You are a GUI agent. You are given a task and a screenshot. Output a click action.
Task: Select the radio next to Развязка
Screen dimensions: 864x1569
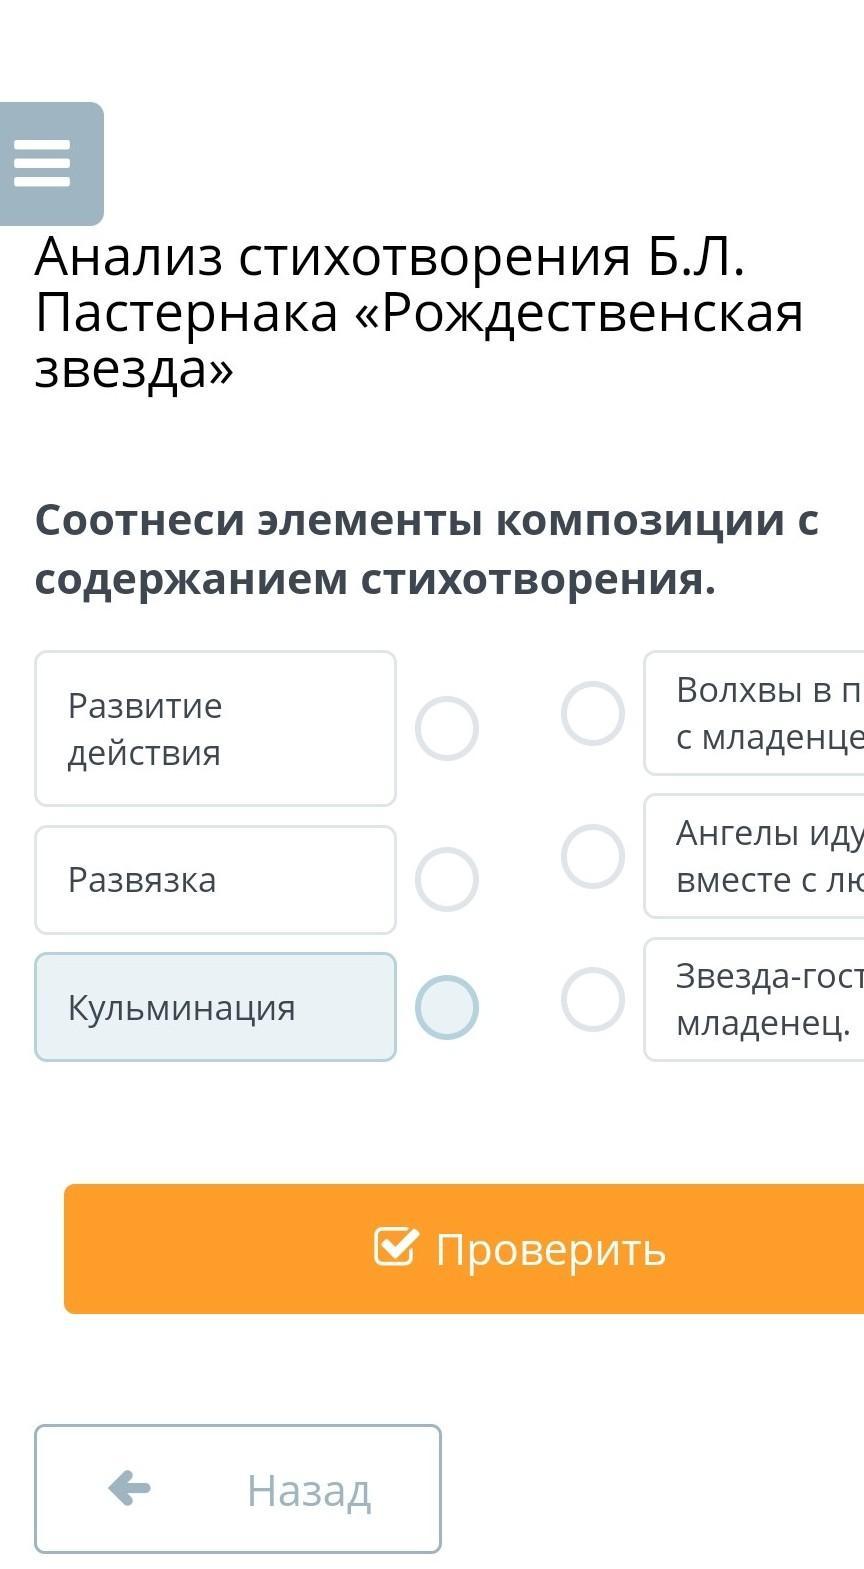pos(446,879)
